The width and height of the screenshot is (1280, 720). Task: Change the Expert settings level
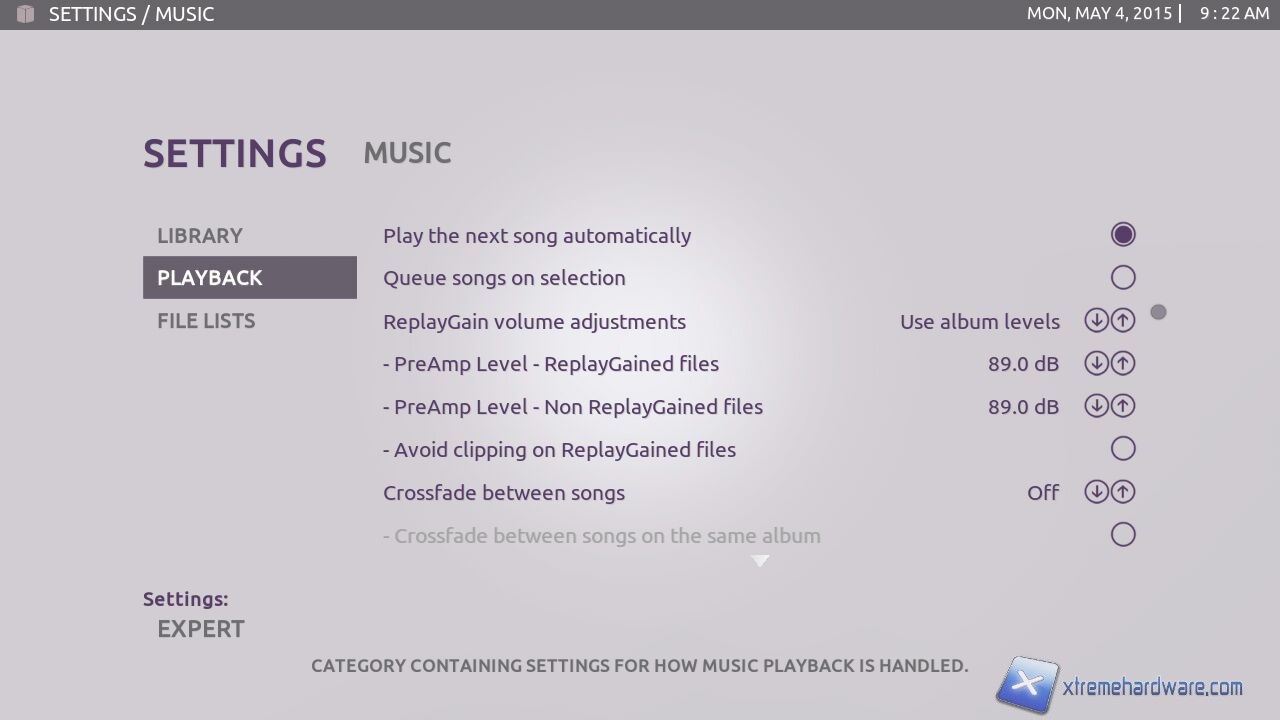click(x=201, y=629)
